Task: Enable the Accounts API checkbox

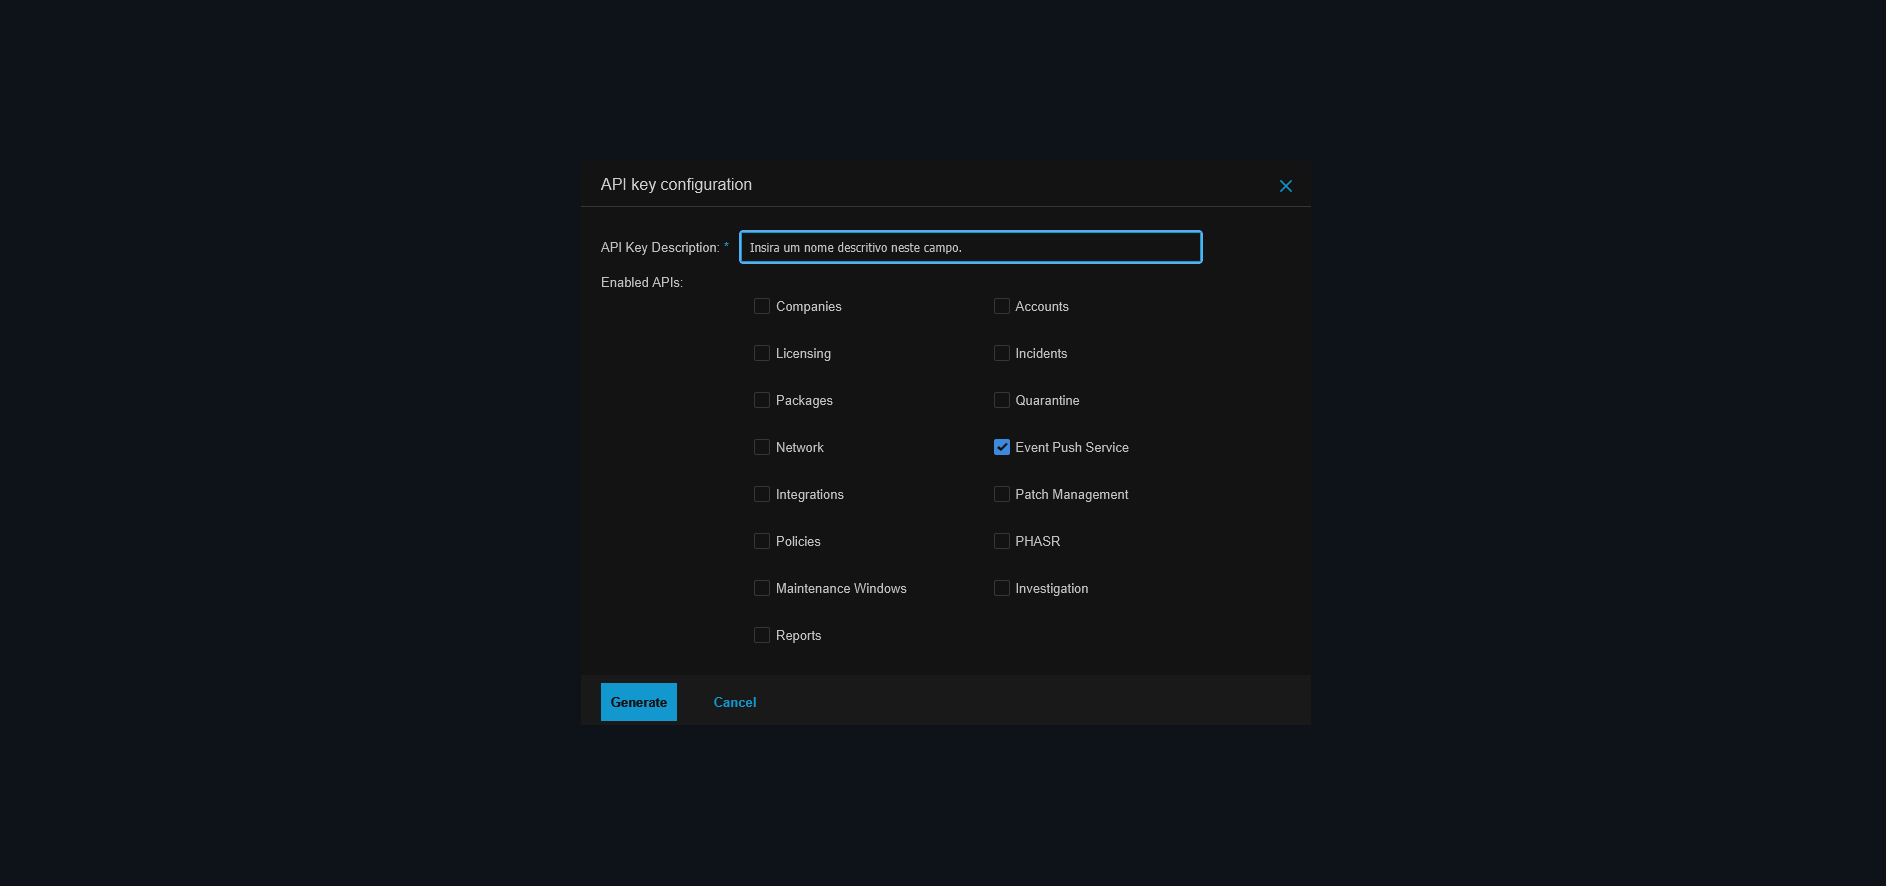Action: [1002, 306]
